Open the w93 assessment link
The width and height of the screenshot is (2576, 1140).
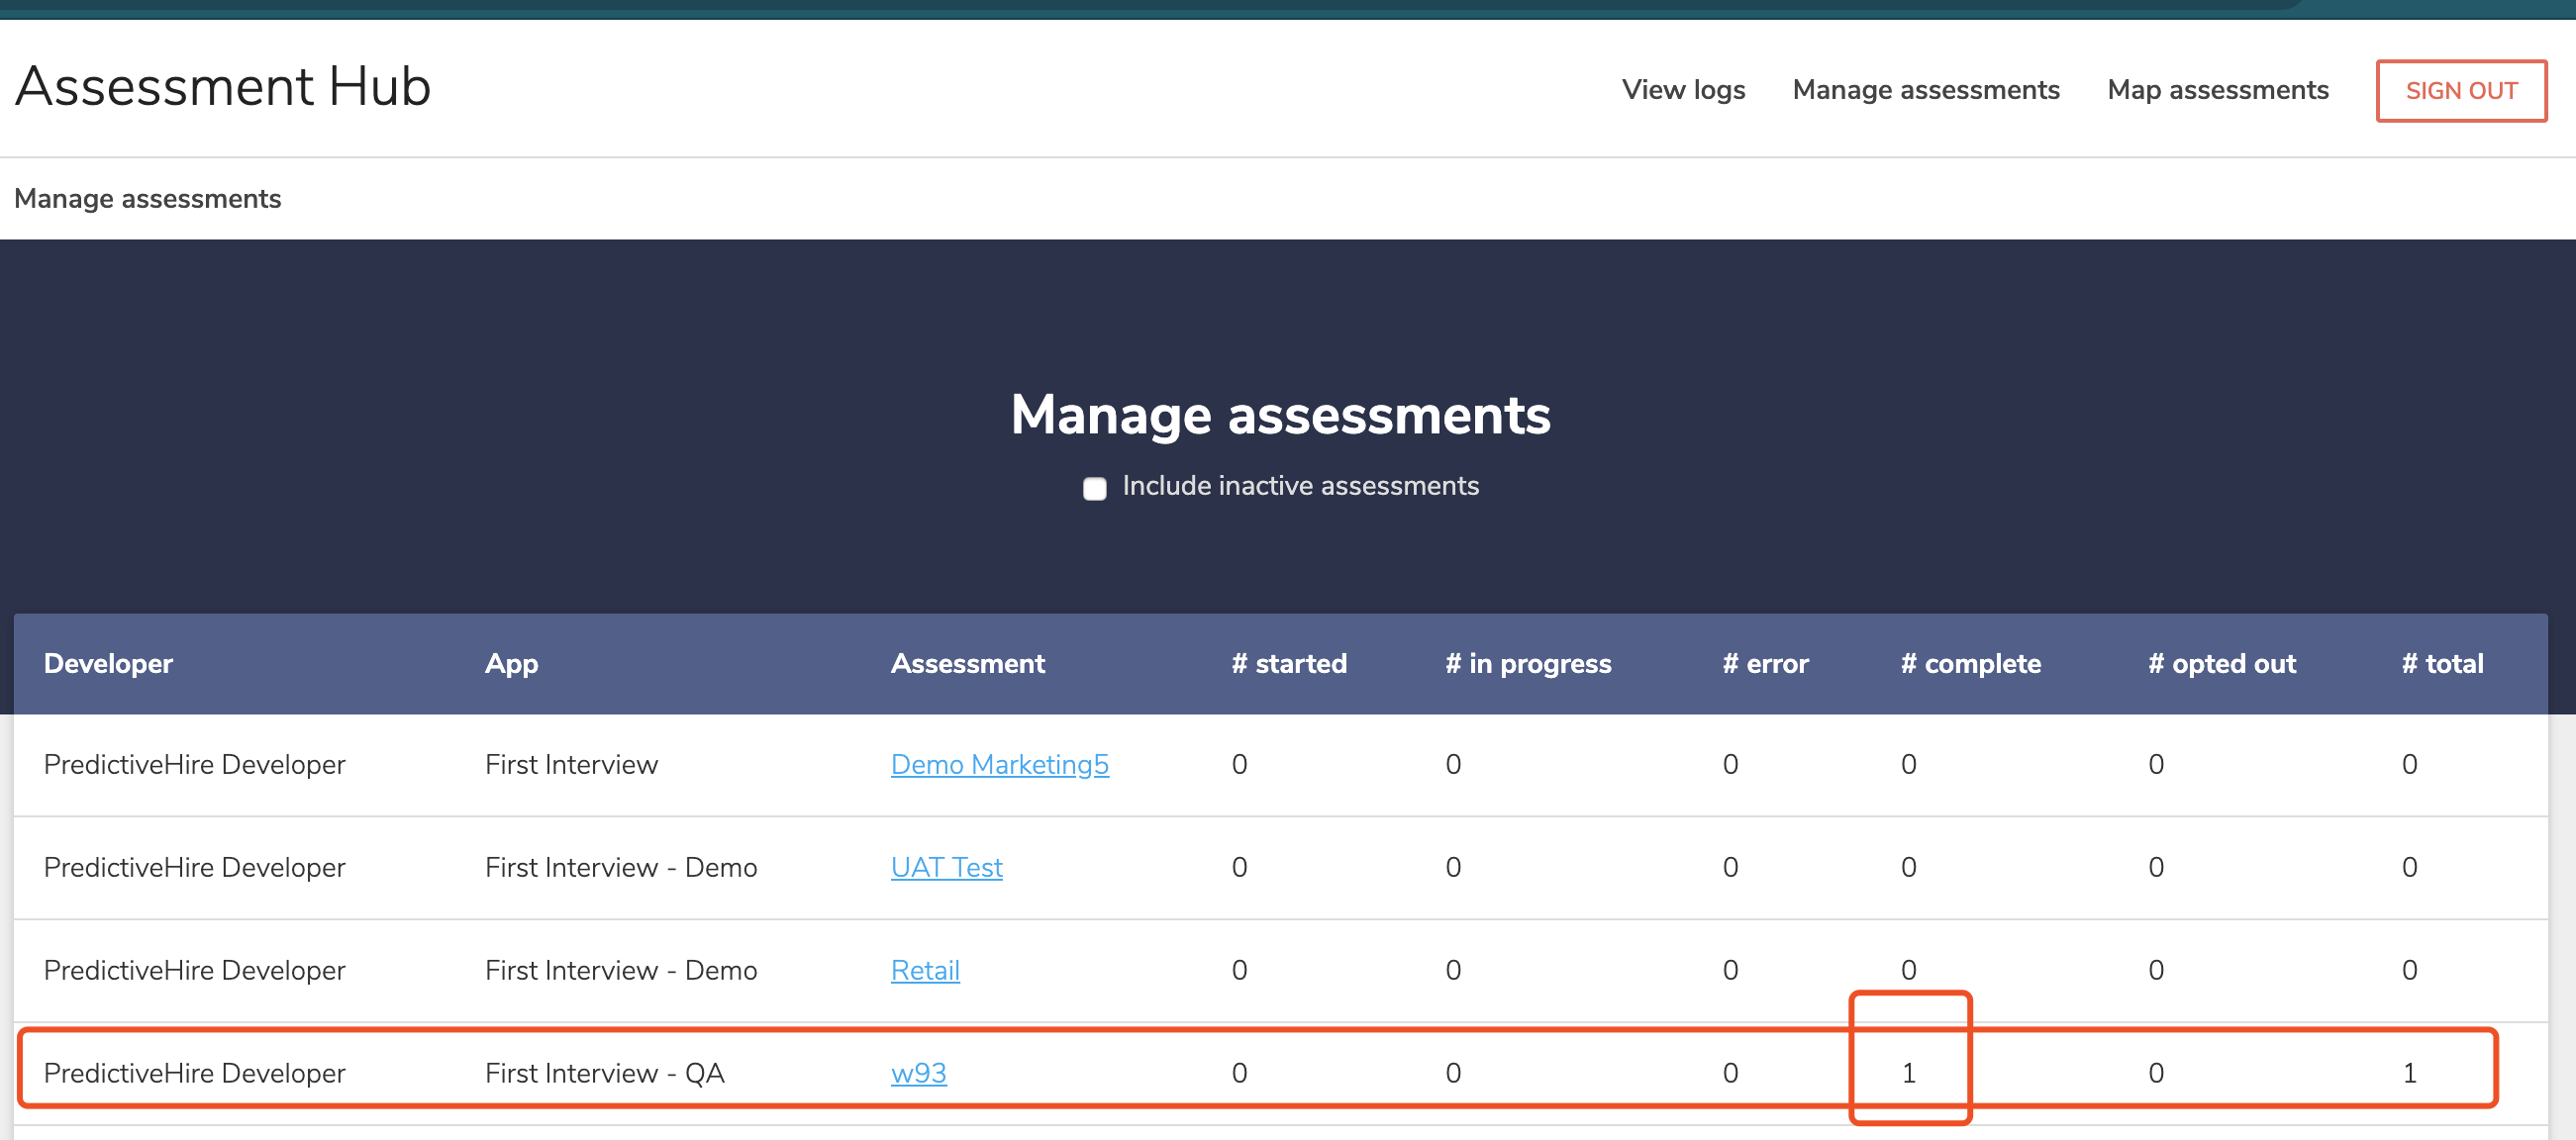pos(918,1073)
